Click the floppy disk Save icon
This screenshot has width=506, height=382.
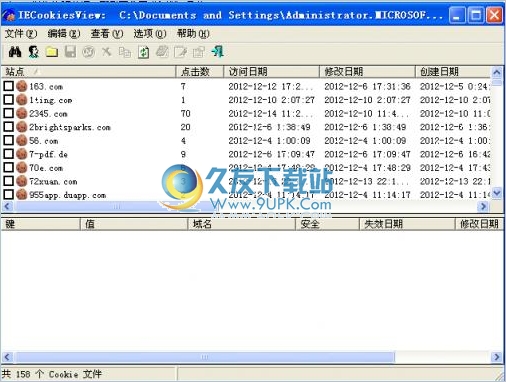(70, 52)
